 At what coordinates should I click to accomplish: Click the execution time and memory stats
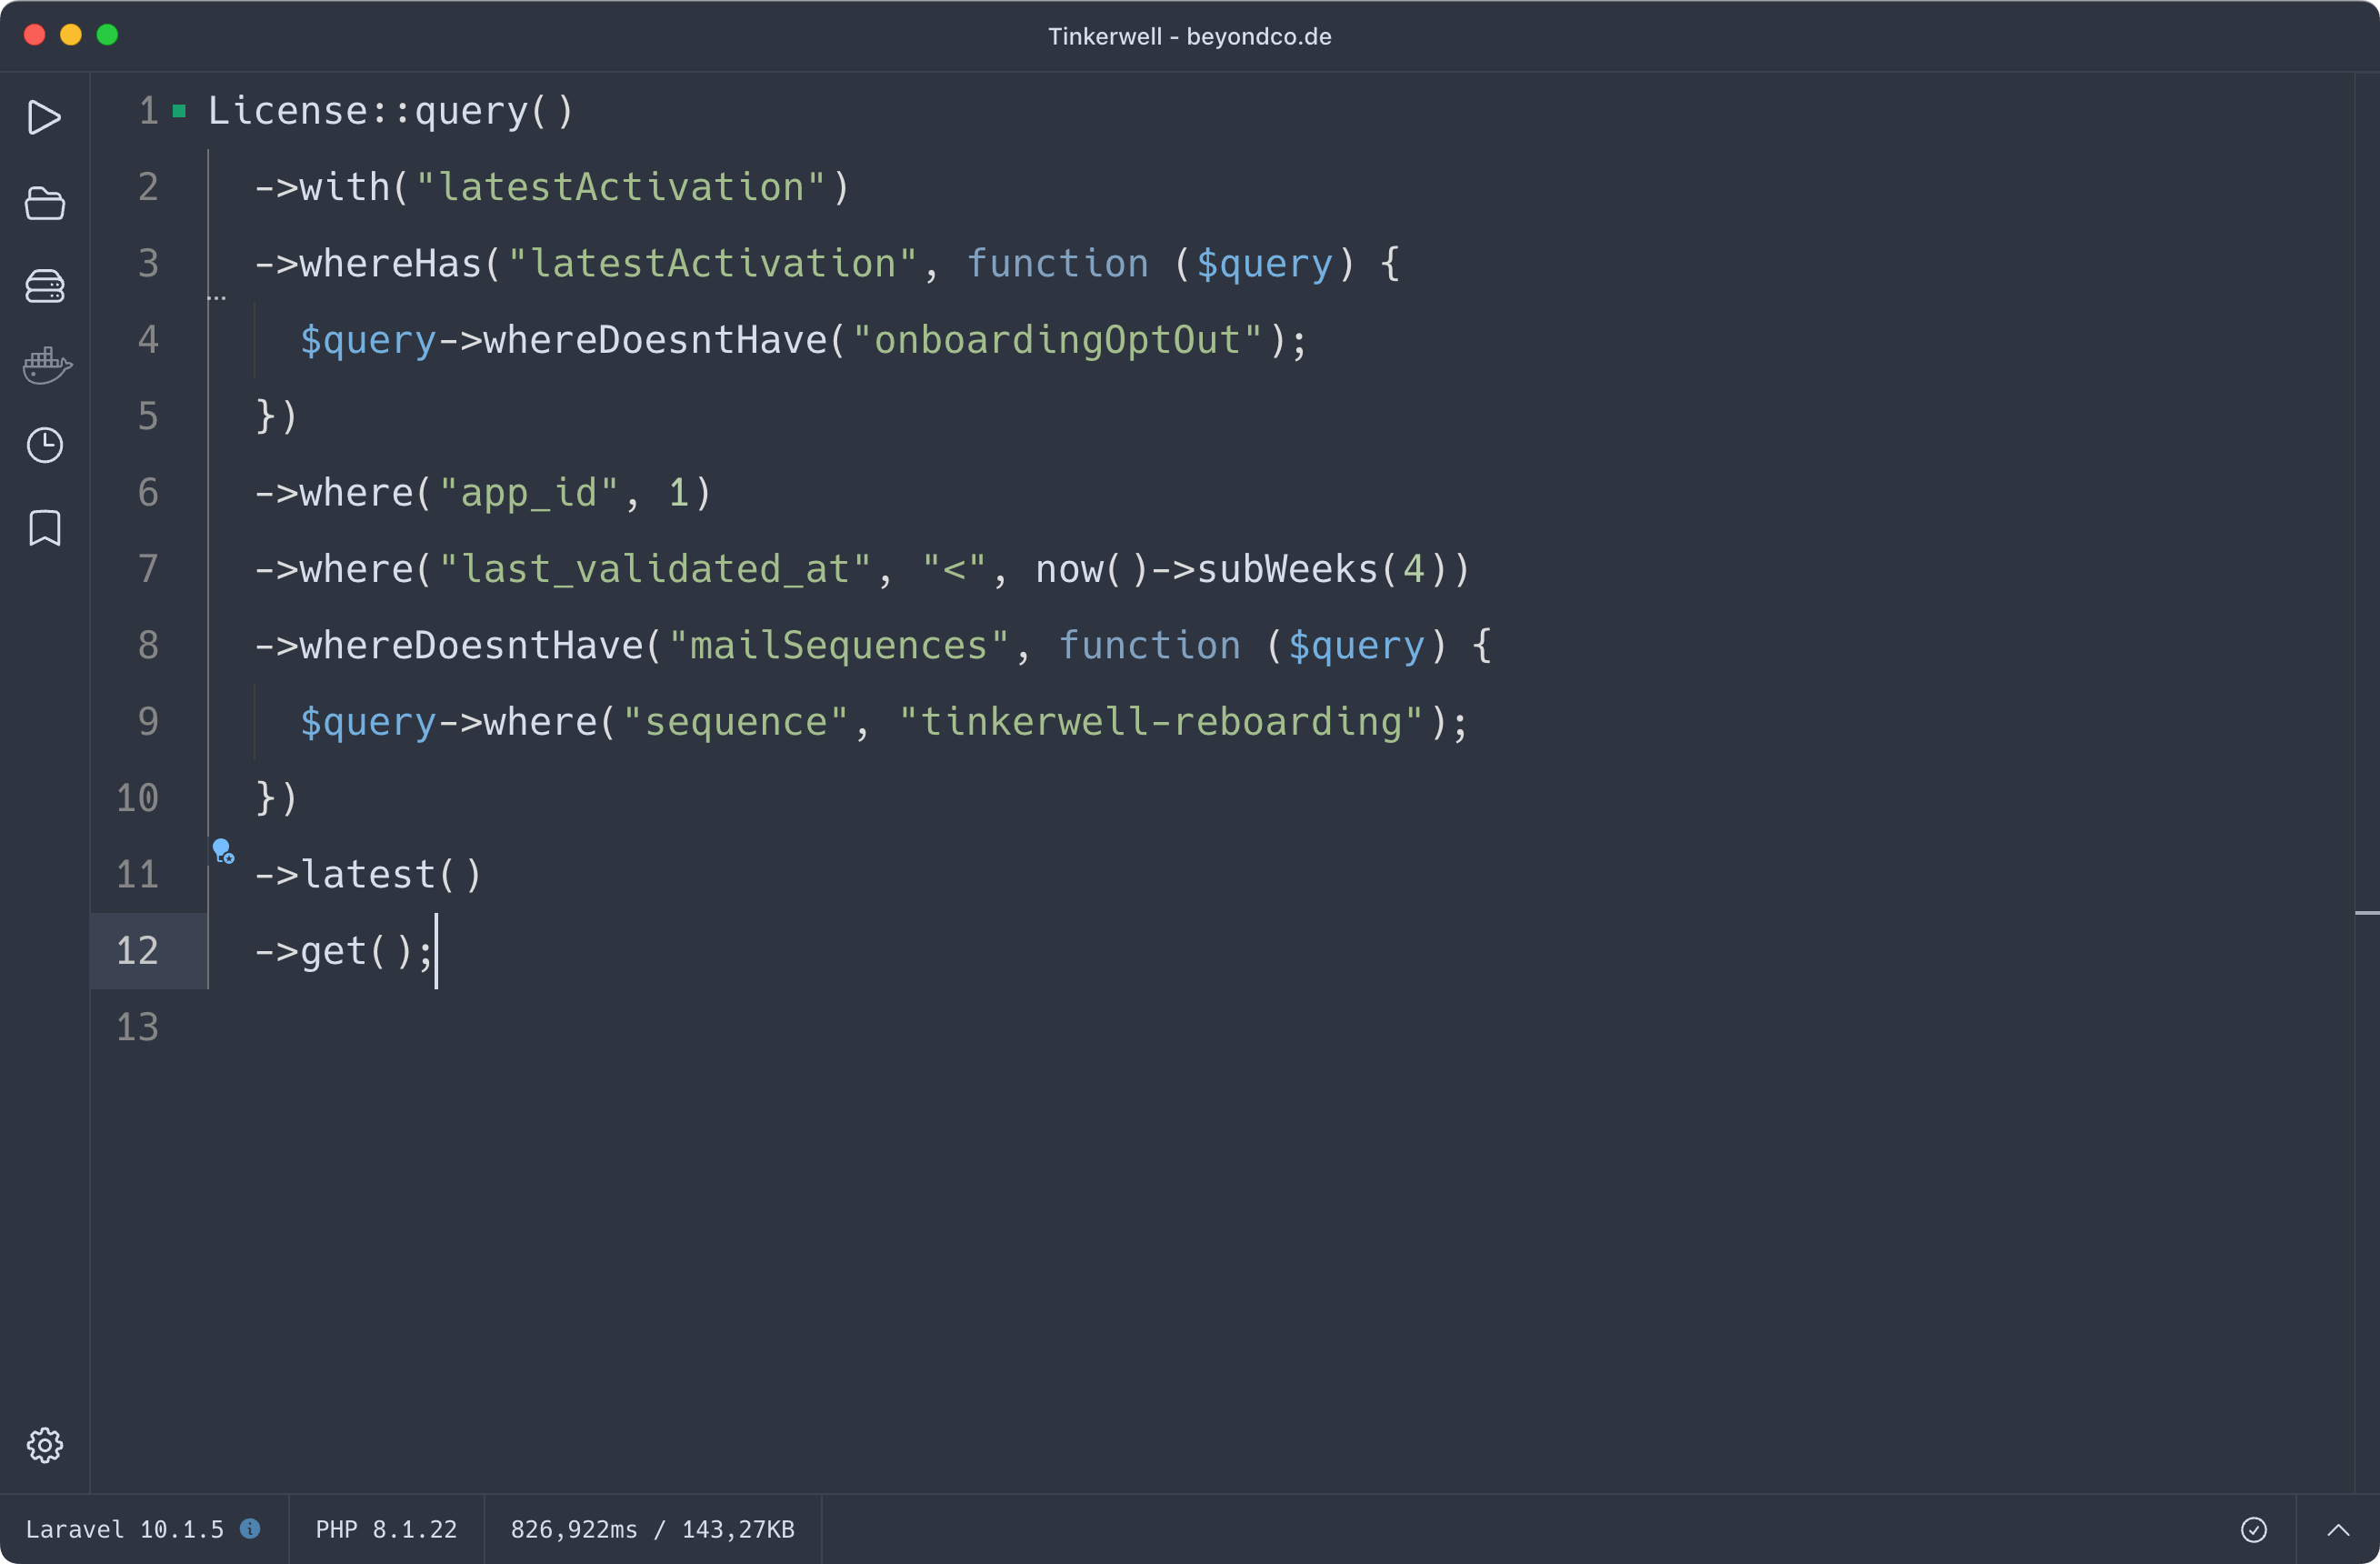point(652,1529)
